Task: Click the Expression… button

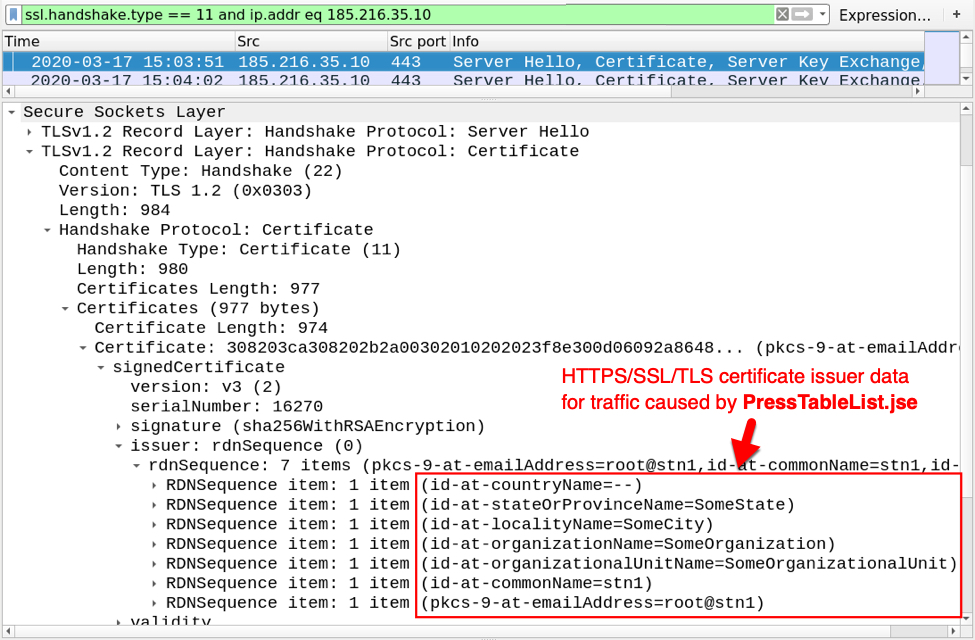Action: click(x=884, y=15)
